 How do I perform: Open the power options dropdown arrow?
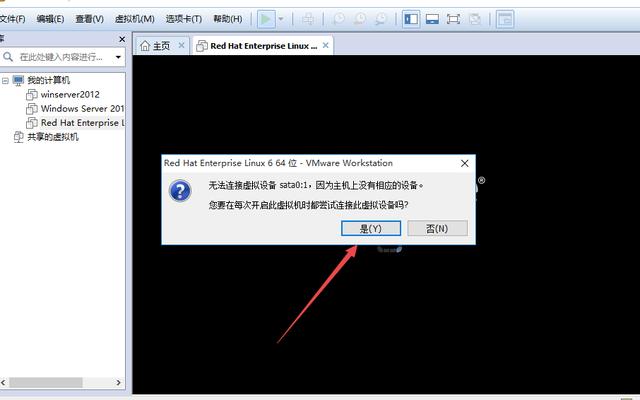[281, 19]
